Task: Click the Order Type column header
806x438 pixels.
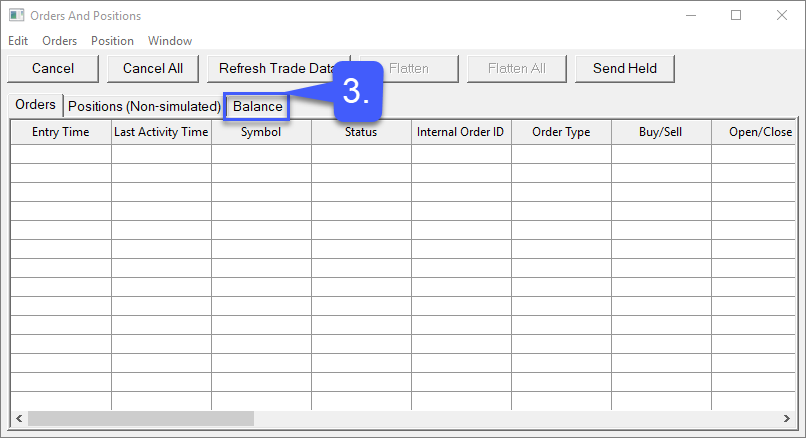Action: pos(561,132)
